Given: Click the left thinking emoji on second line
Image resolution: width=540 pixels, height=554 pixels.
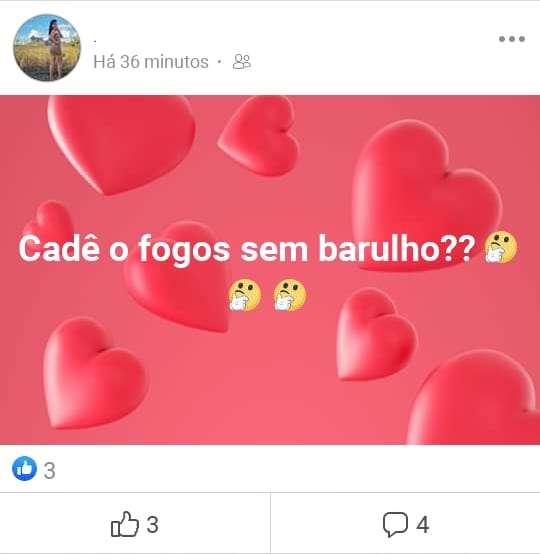Looking at the screenshot, I should pos(245,295).
